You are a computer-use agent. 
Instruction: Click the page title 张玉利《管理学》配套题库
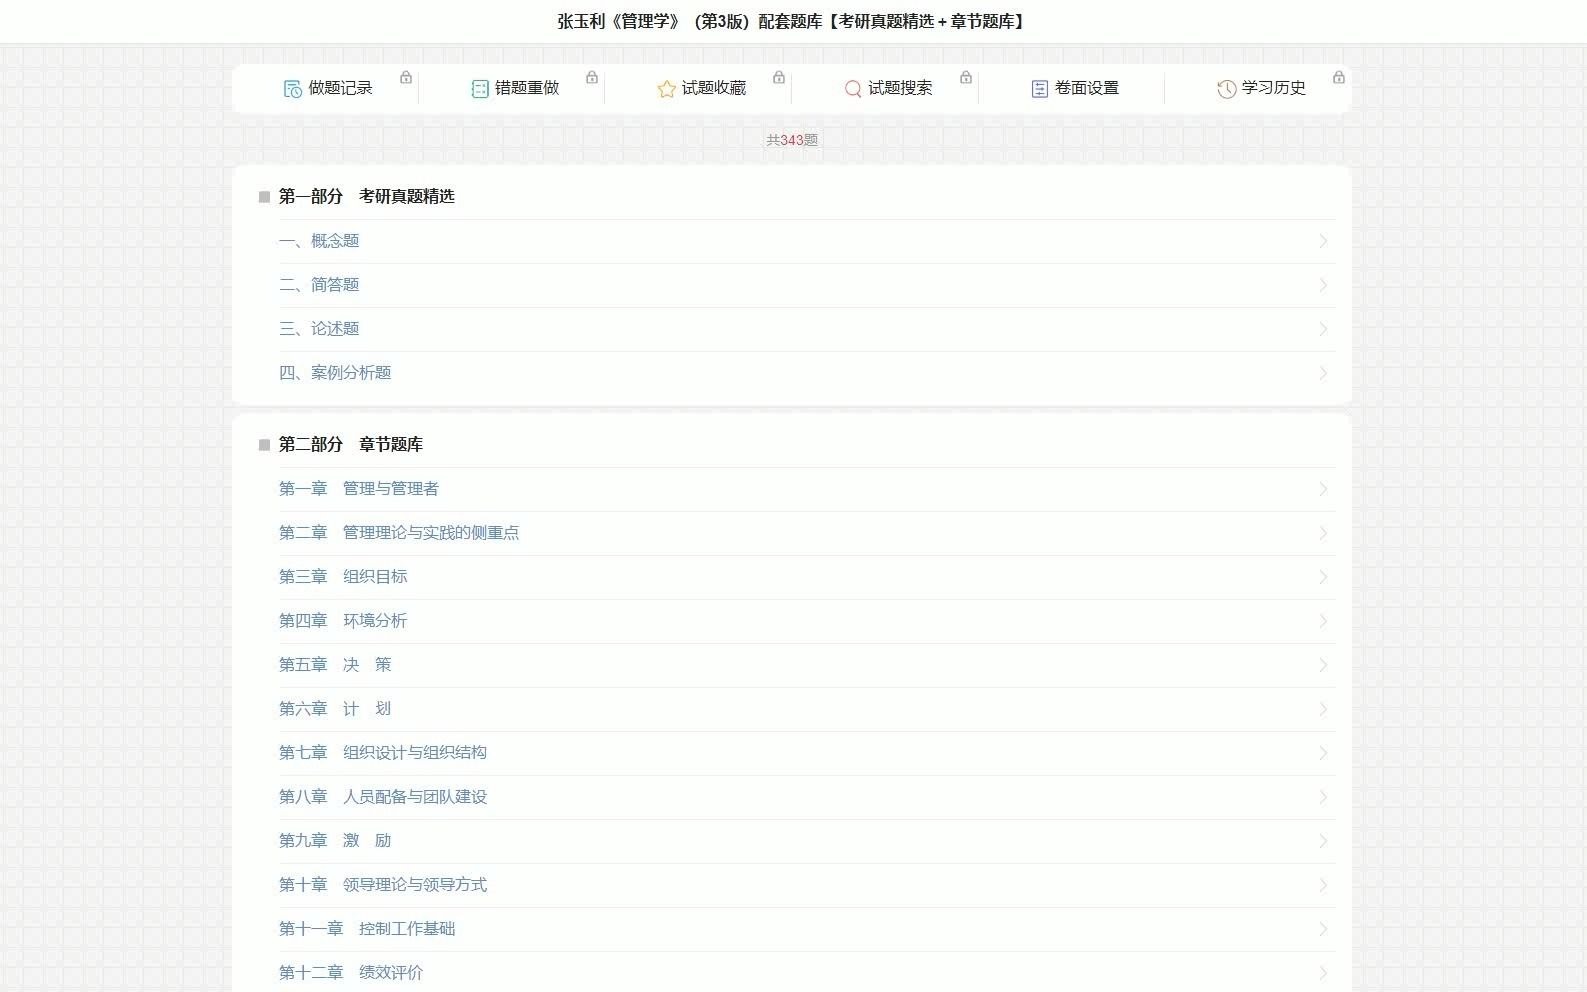click(792, 21)
